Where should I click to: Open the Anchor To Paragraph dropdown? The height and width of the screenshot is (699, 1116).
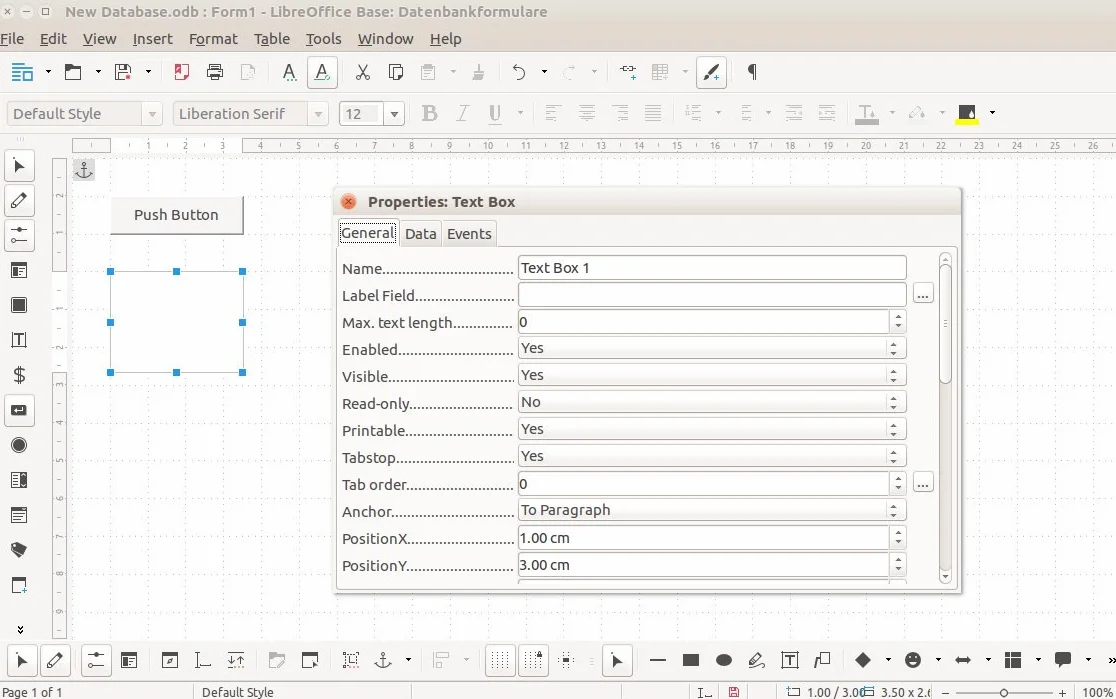(x=712, y=510)
